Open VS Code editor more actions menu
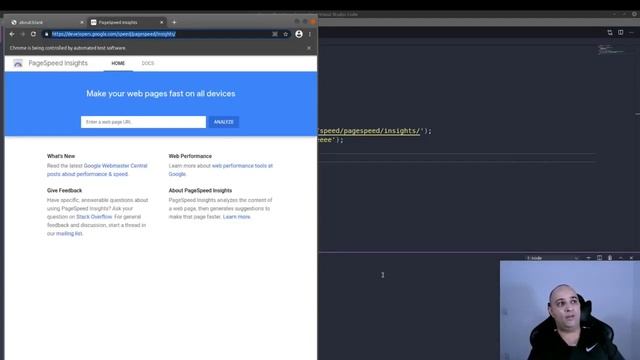 pos(631,32)
